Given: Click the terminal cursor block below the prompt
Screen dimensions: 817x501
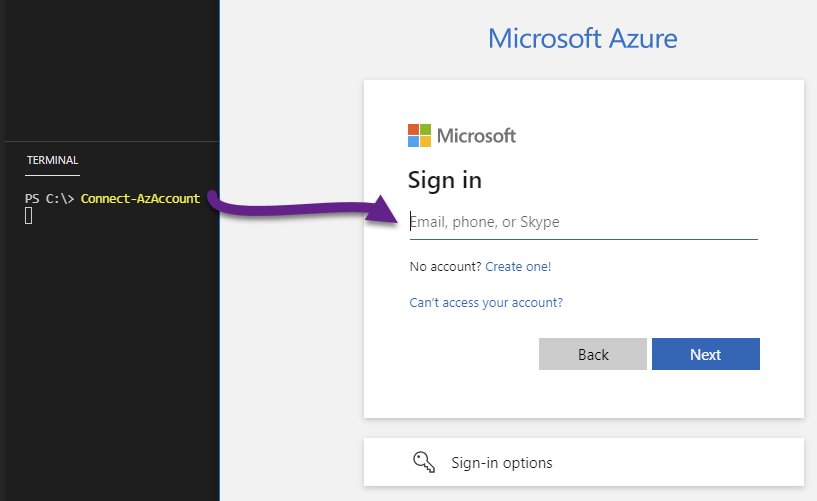Looking at the screenshot, I should (x=29, y=216).
